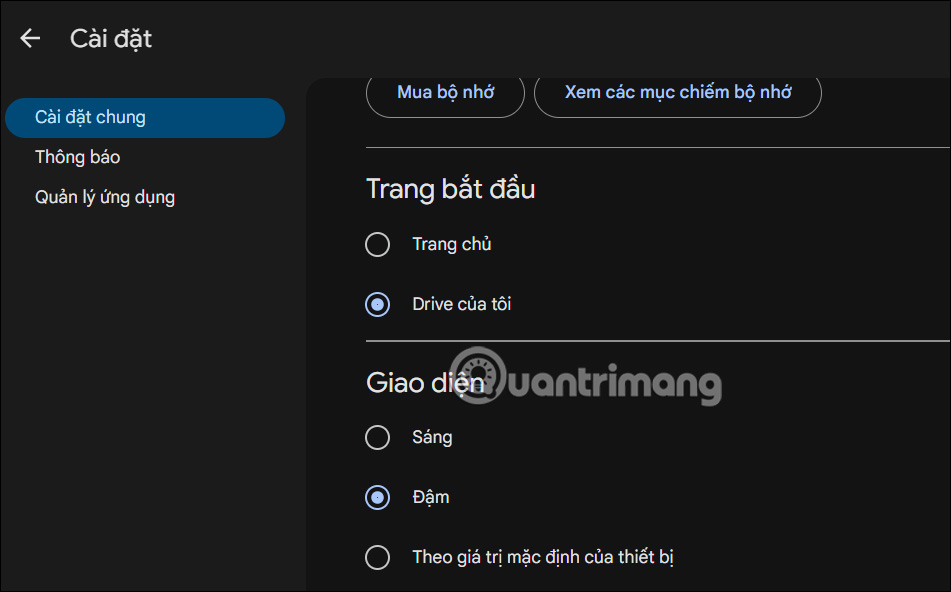Click the unselected Trang chủ radio circle
Screen dimensions: 951x592
[x=377, y=244]
